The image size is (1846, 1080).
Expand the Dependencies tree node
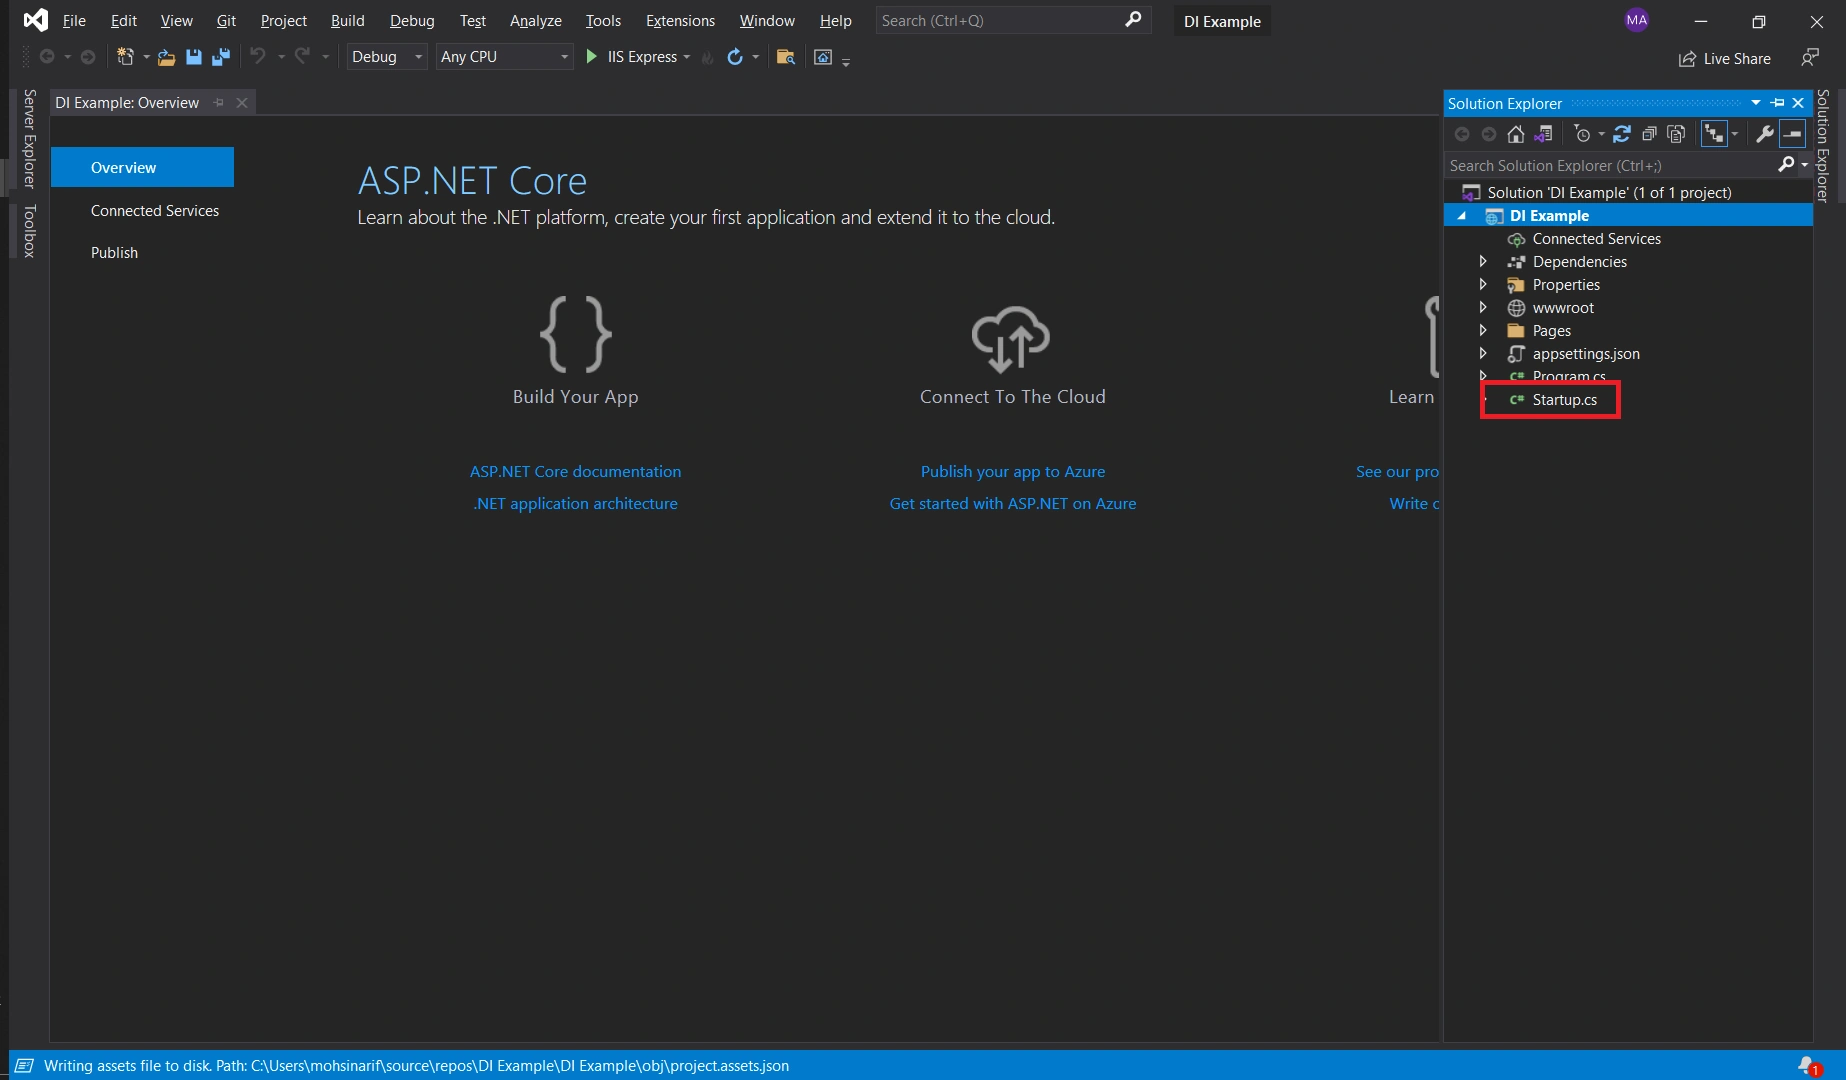[1483, 261]
